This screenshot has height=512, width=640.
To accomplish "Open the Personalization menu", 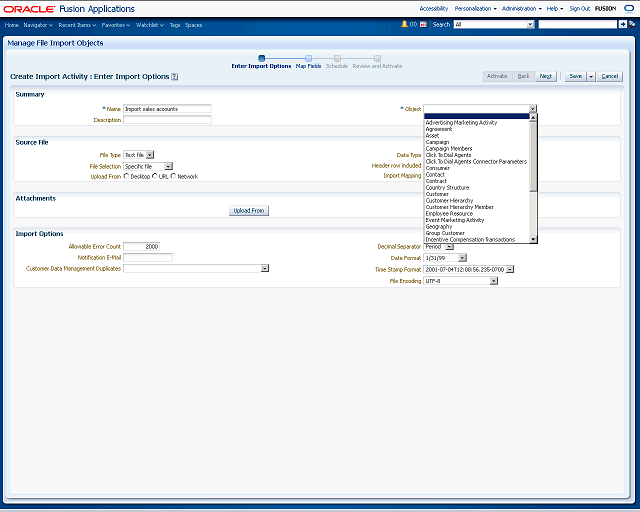I will (x=476, y=9).
